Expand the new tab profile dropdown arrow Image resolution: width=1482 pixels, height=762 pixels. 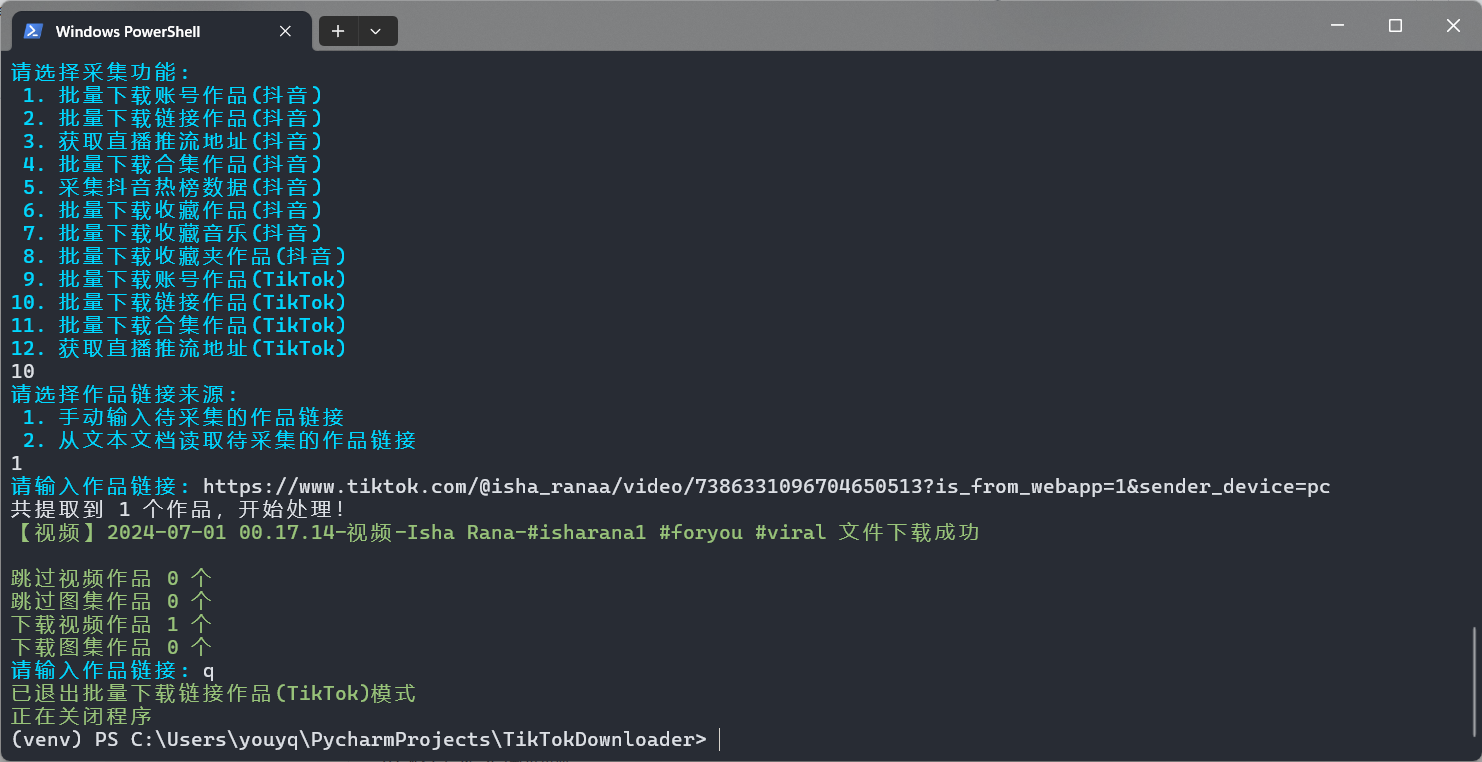(376, 31)
